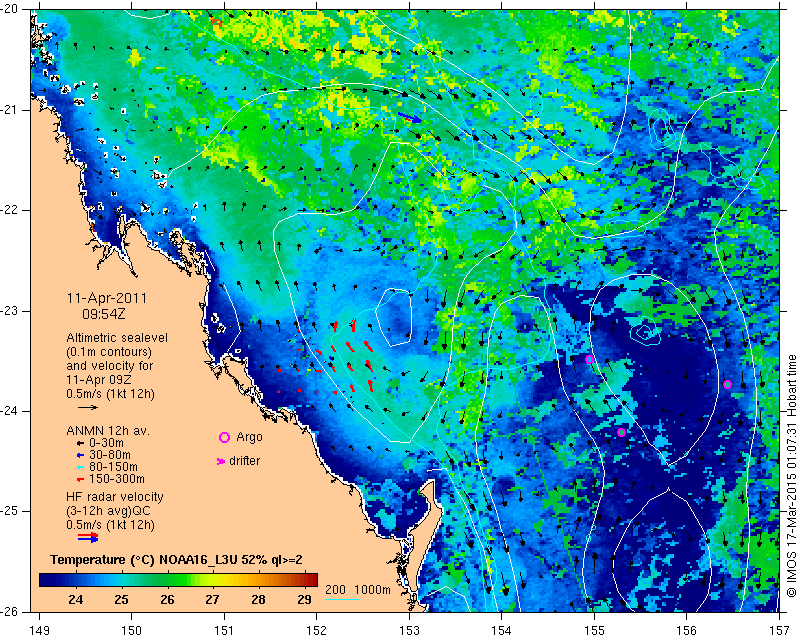This screenshot has width=800, height=640.
Task: Select the cyan 80-150m ANMN marker
Action: pyautogui.click(x=80, y=467)
